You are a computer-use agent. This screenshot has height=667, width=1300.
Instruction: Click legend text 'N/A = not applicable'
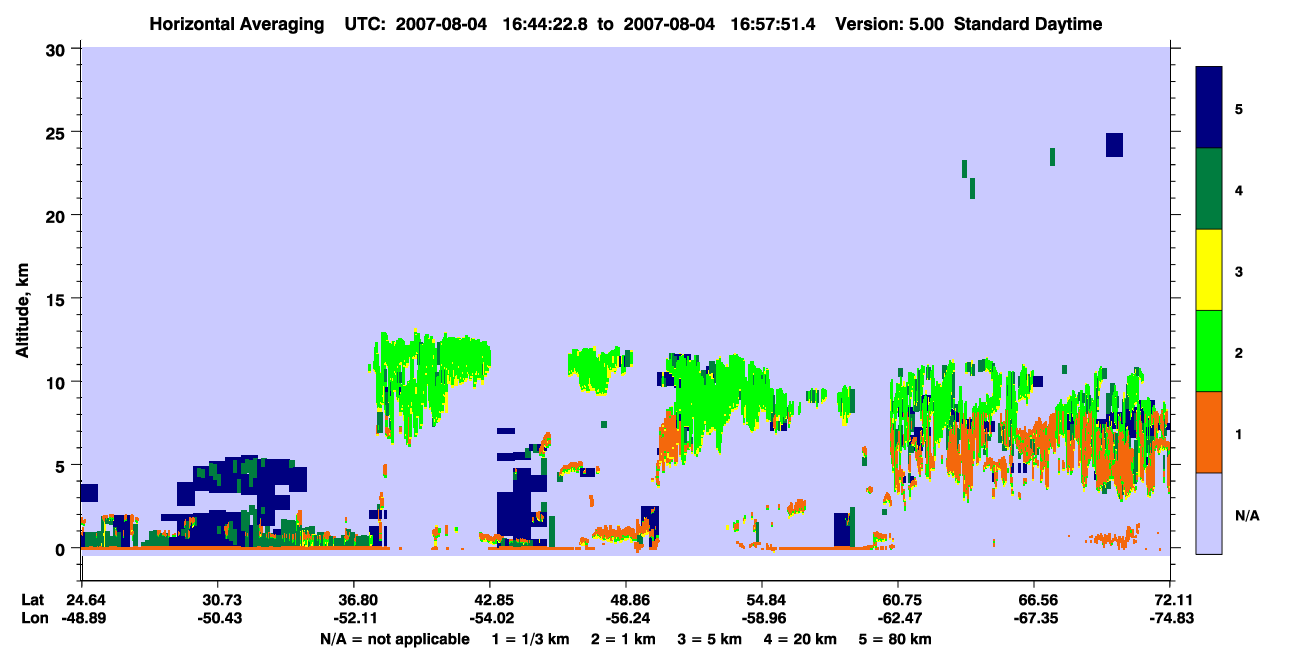pos(394,639)
